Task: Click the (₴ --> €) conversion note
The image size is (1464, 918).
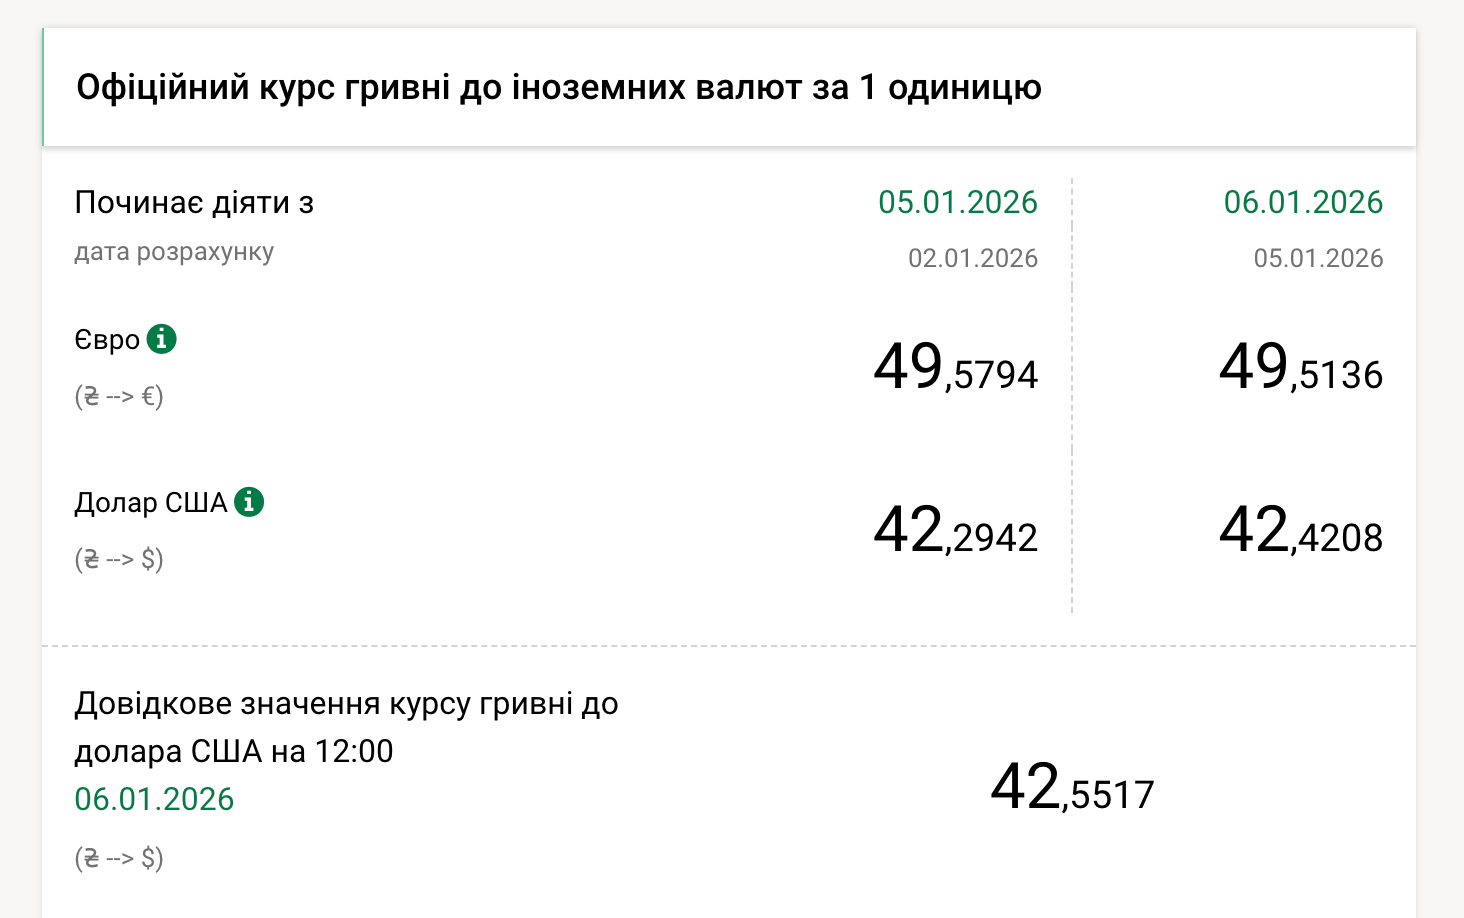Action: coord(119,396)
